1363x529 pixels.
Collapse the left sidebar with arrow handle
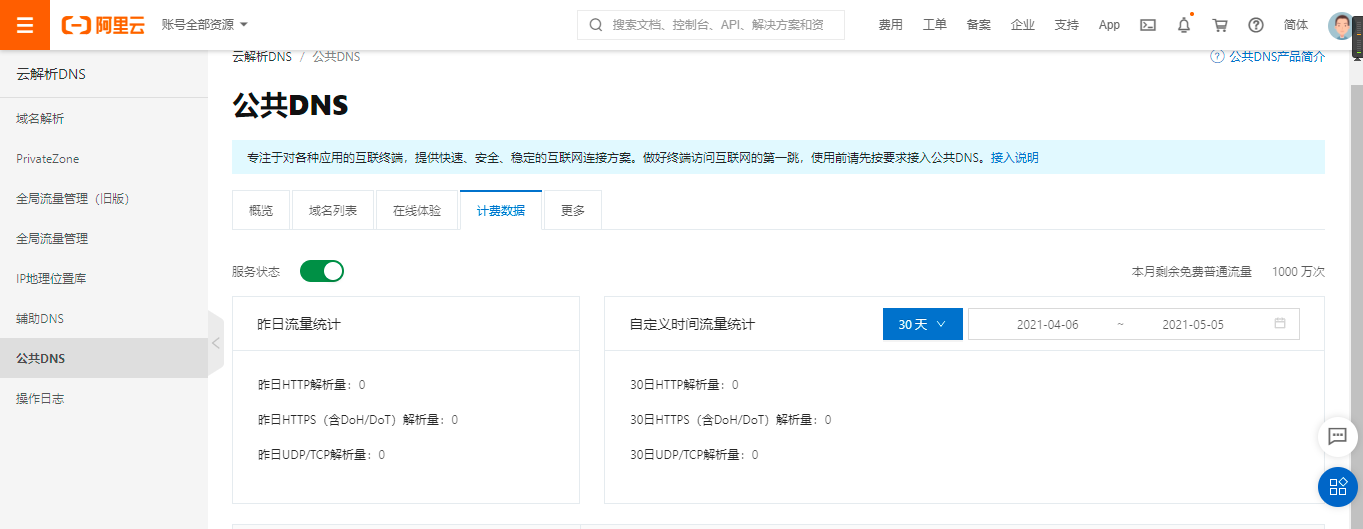pyautogui.click(x=216, y=343)
